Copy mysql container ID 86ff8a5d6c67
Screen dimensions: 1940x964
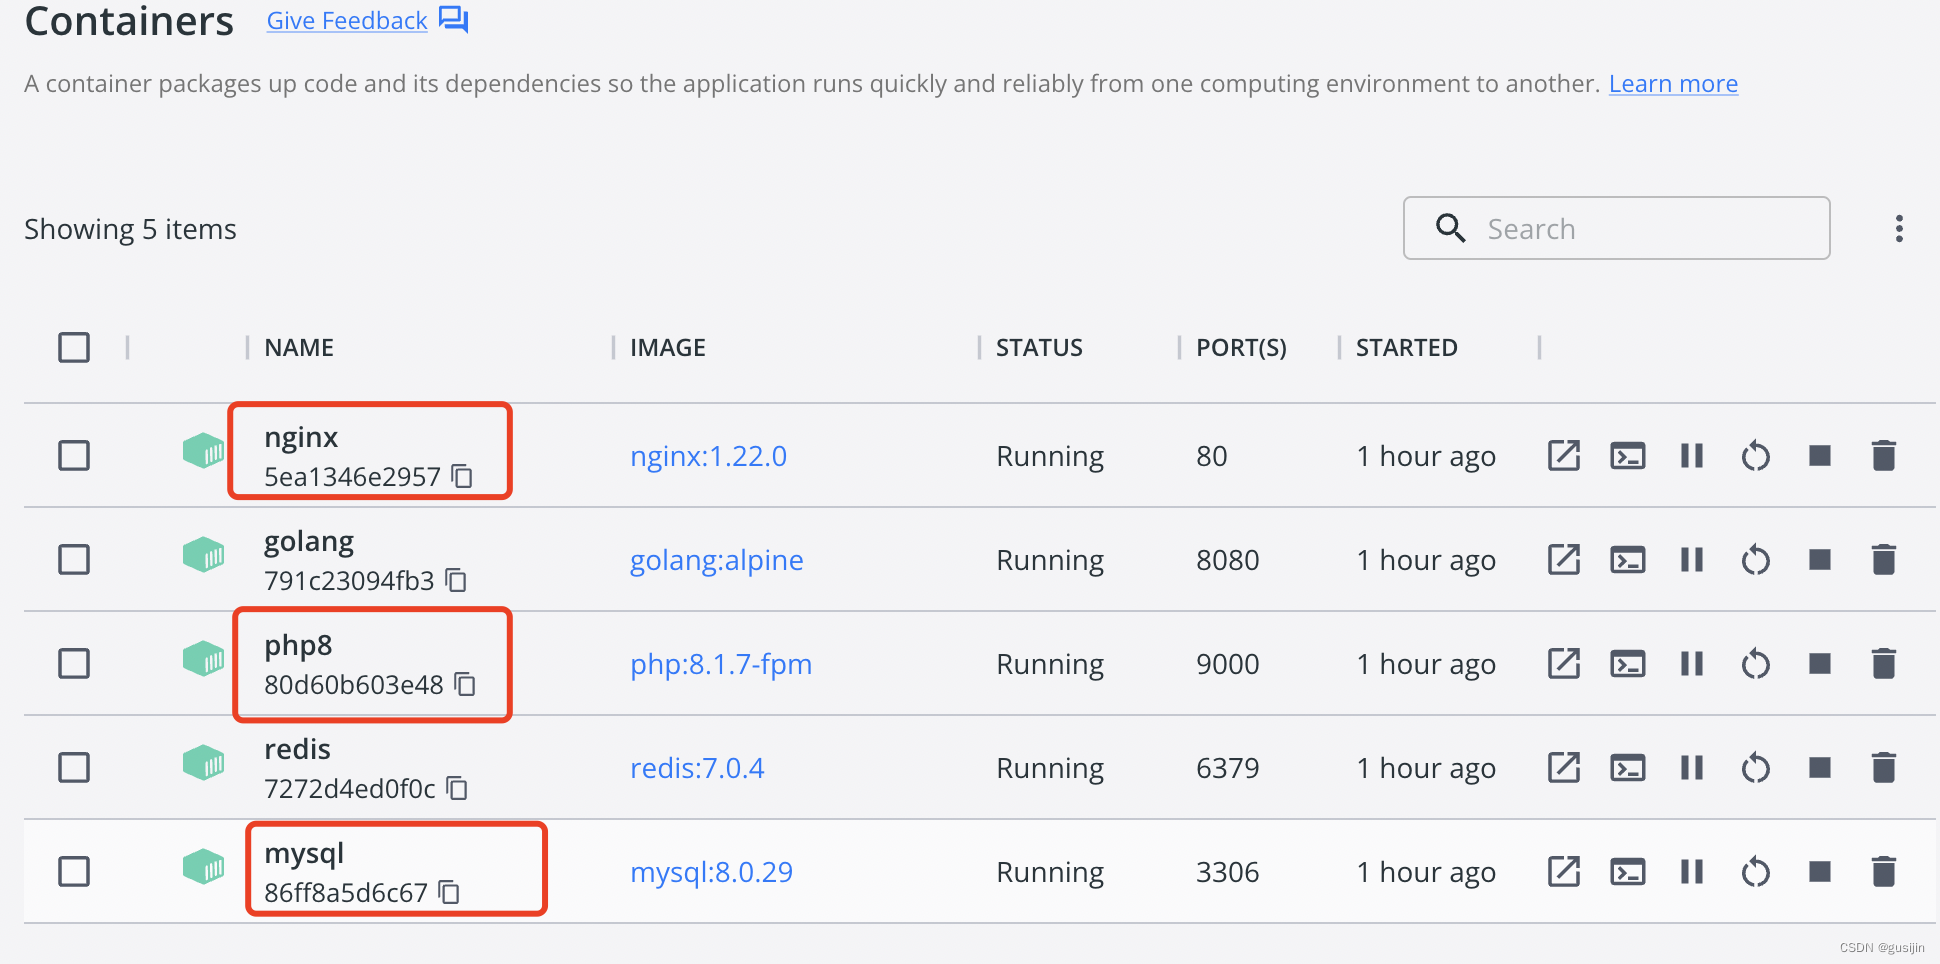449,892
